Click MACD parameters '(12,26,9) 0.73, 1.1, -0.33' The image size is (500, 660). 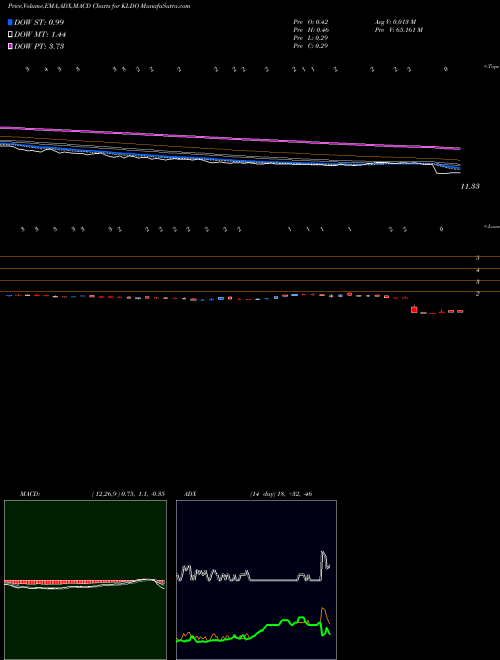coord(128,494)
